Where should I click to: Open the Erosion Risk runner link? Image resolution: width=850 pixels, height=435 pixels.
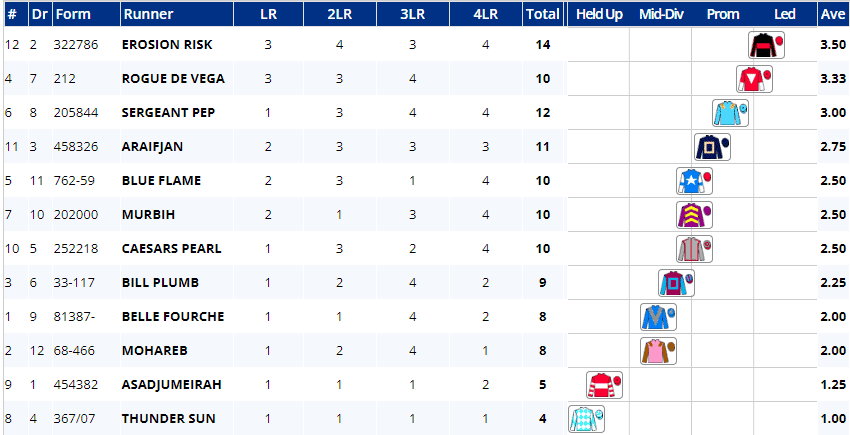[x=166, y=45]
